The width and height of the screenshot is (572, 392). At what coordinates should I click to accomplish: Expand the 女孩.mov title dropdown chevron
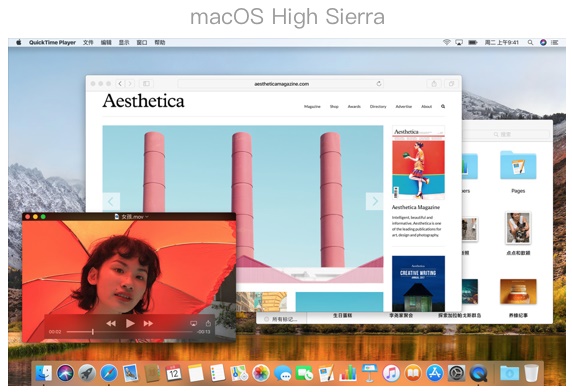147,217
